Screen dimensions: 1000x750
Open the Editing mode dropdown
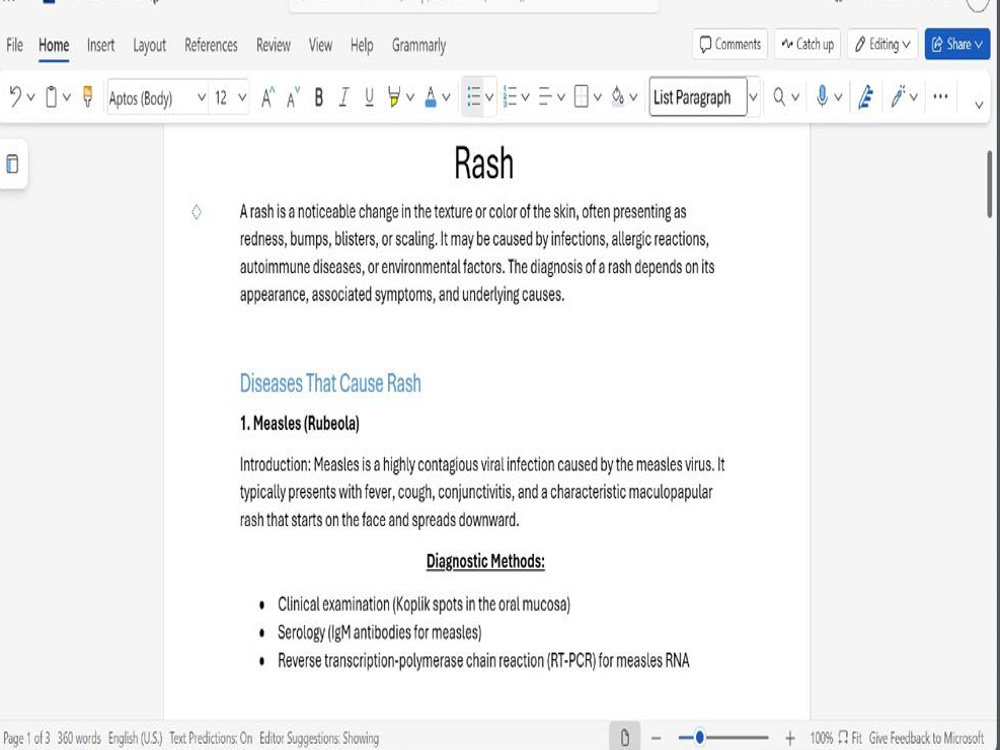point(882,44)
